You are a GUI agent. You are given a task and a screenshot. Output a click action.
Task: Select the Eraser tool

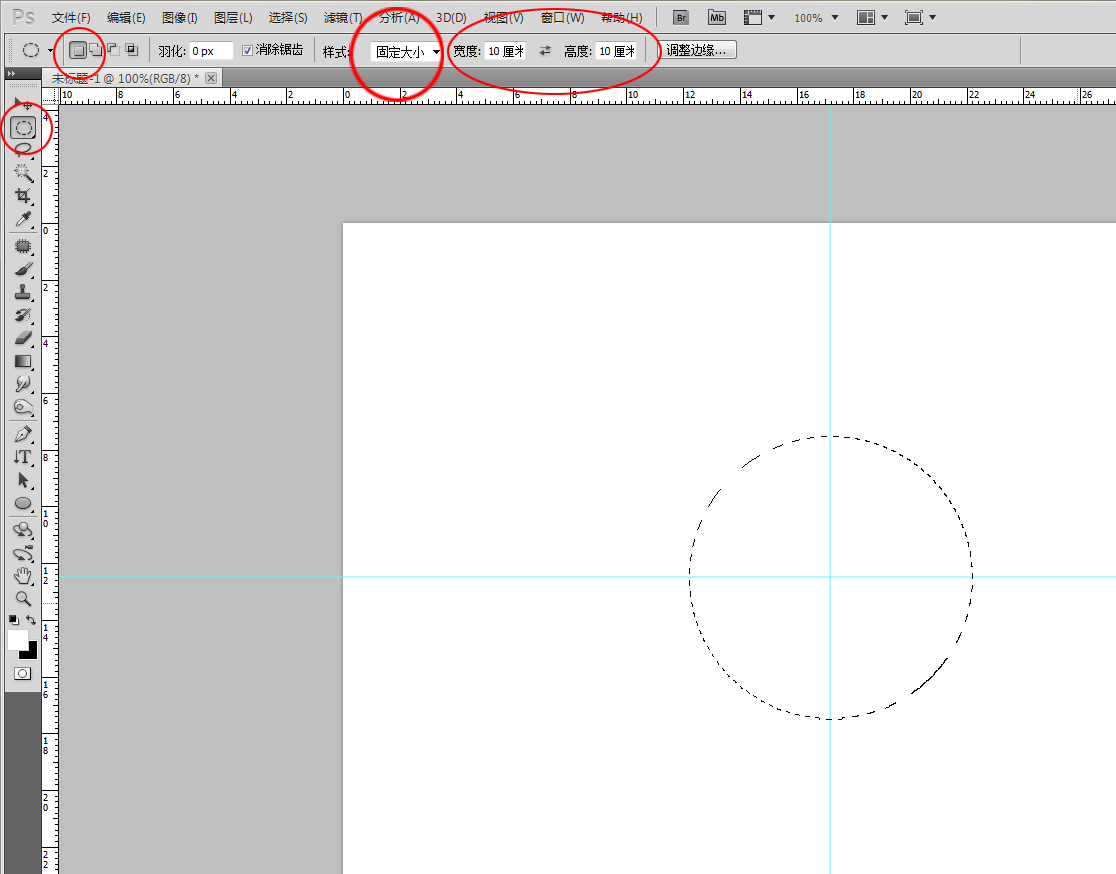23,338
